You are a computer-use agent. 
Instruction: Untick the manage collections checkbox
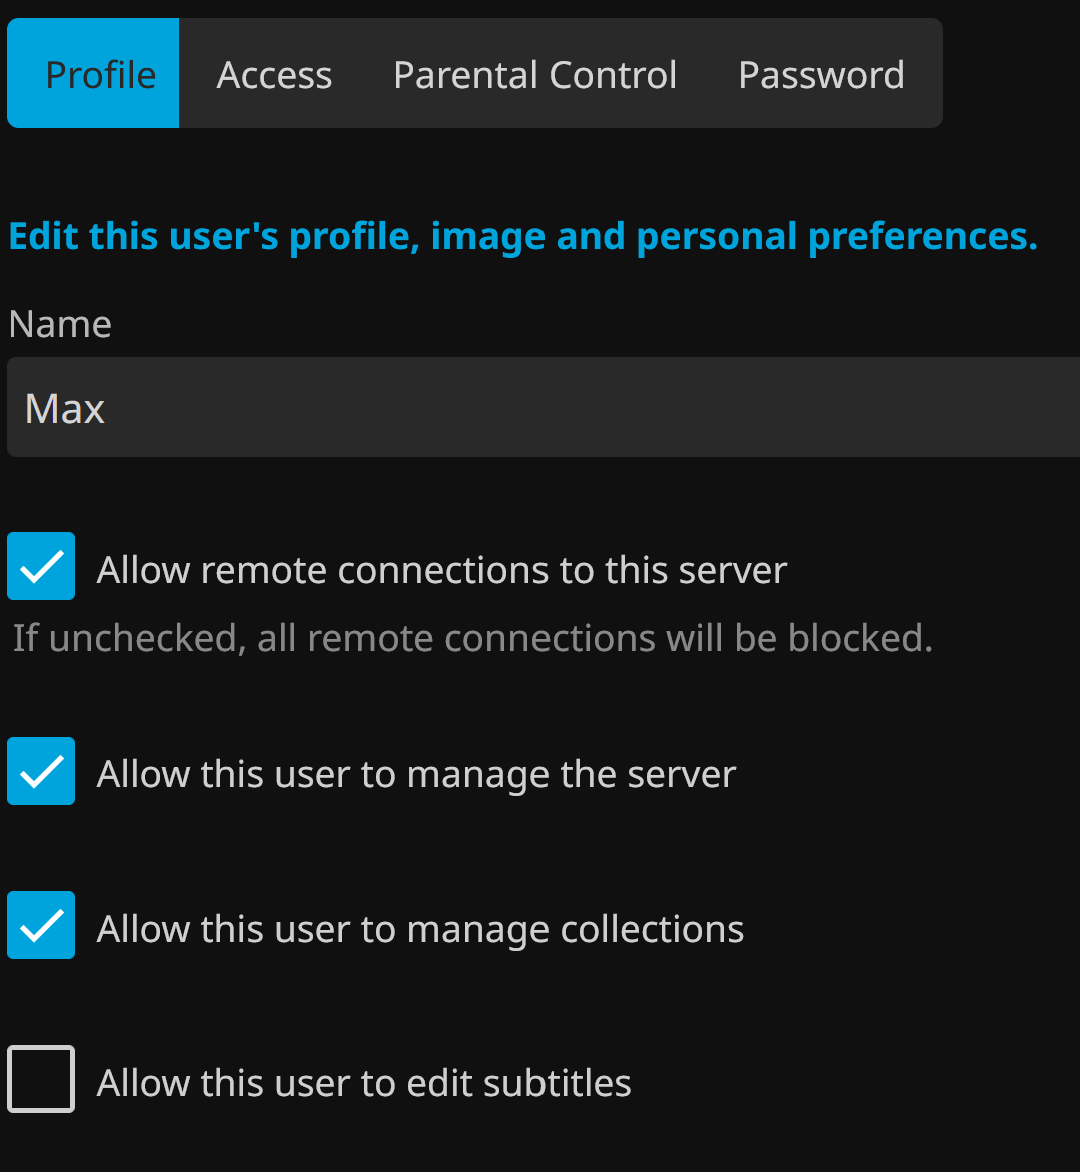click(41, 925)
